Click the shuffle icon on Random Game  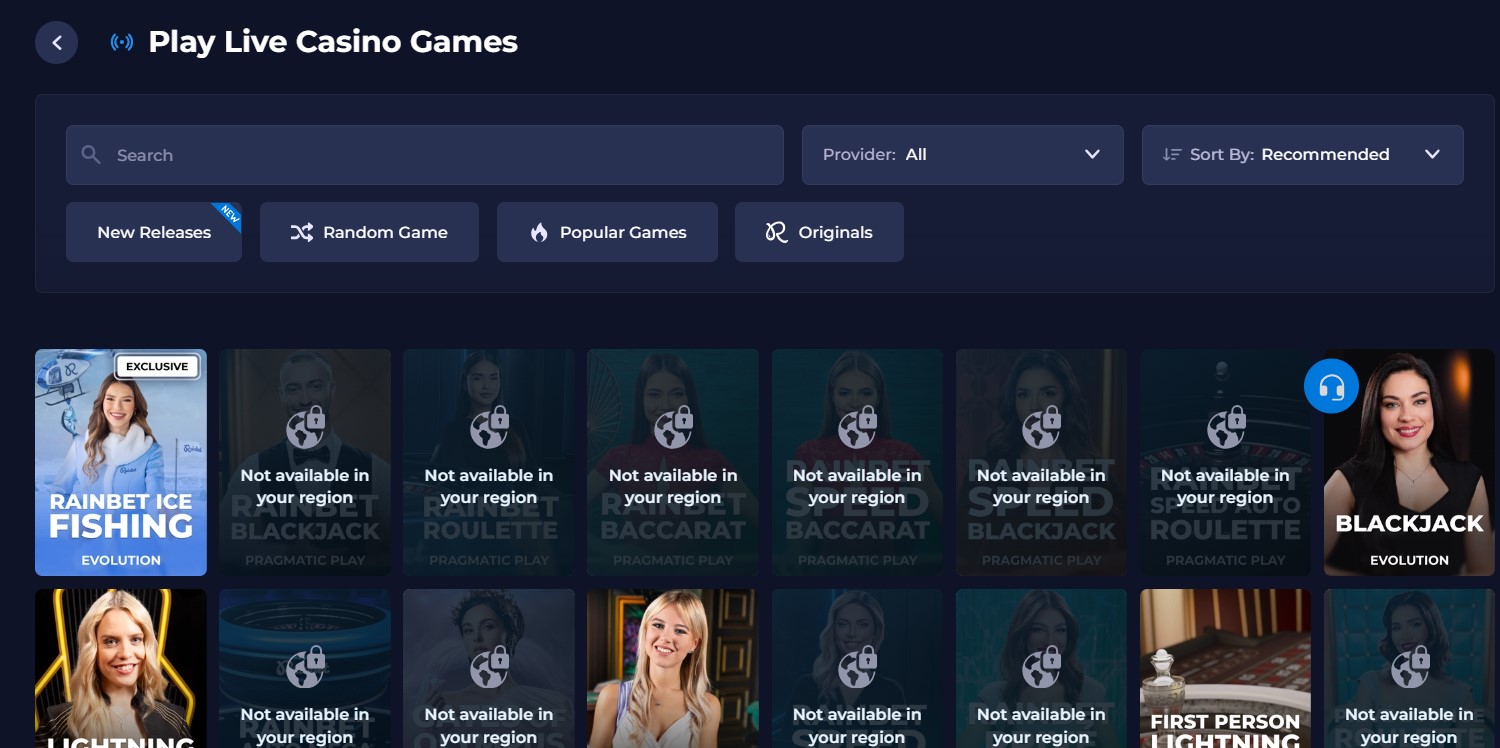pos(302,232)
